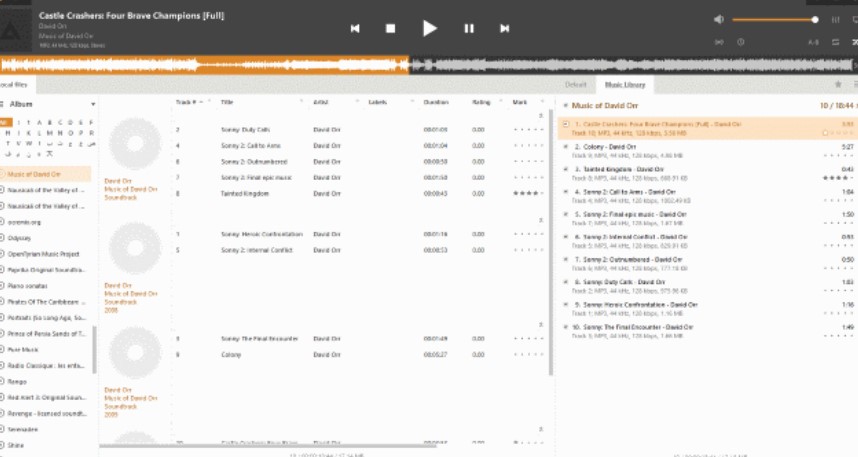The image size is (858, 457).
Task: Filter albums by letter M
Action: [49, 133]
